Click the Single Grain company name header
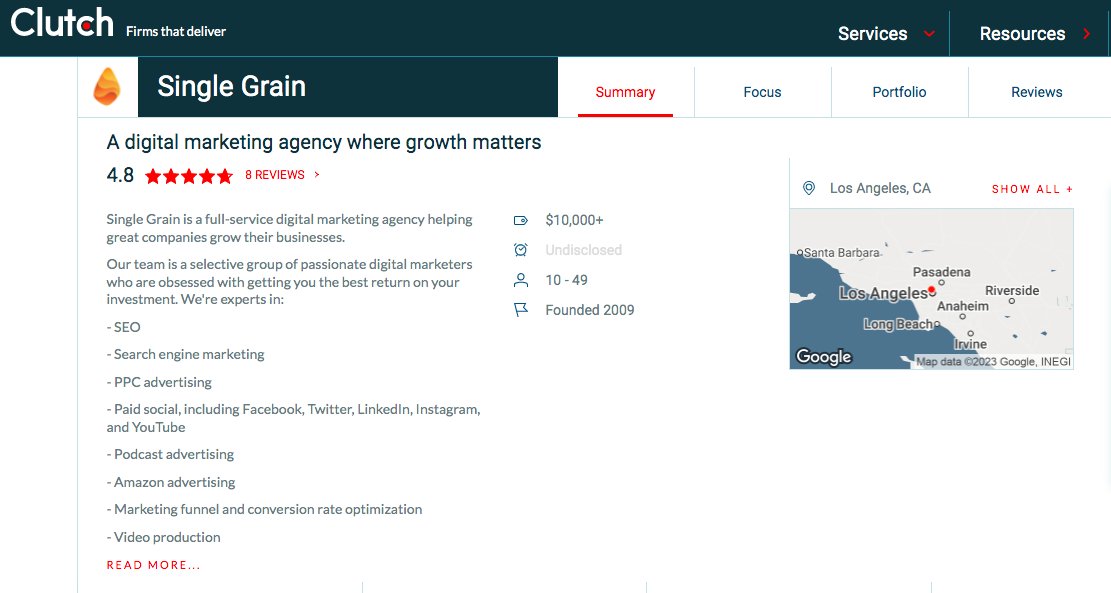This screenshot has height=593, width=1111. pyautogui.click(x=231, y=87)
